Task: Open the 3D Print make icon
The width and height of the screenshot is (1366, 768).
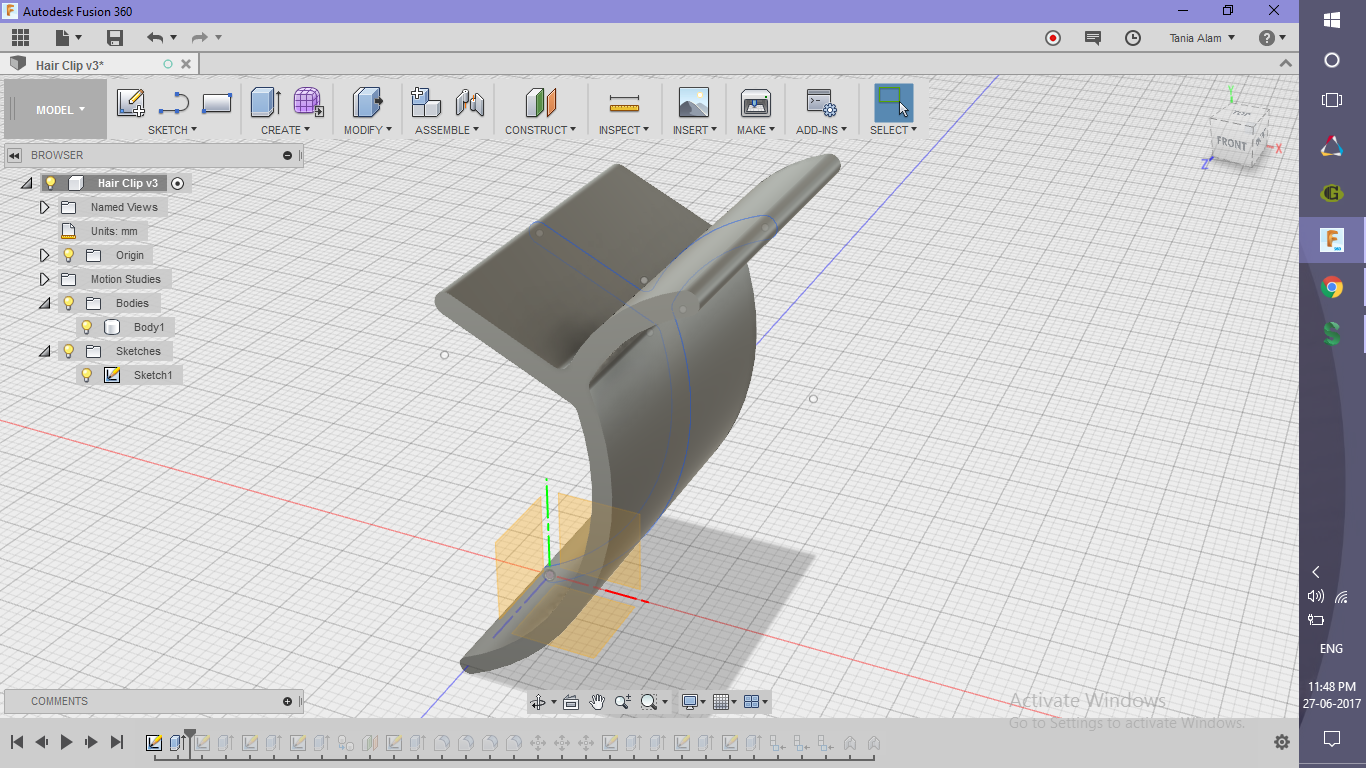Action: point(755,102)
